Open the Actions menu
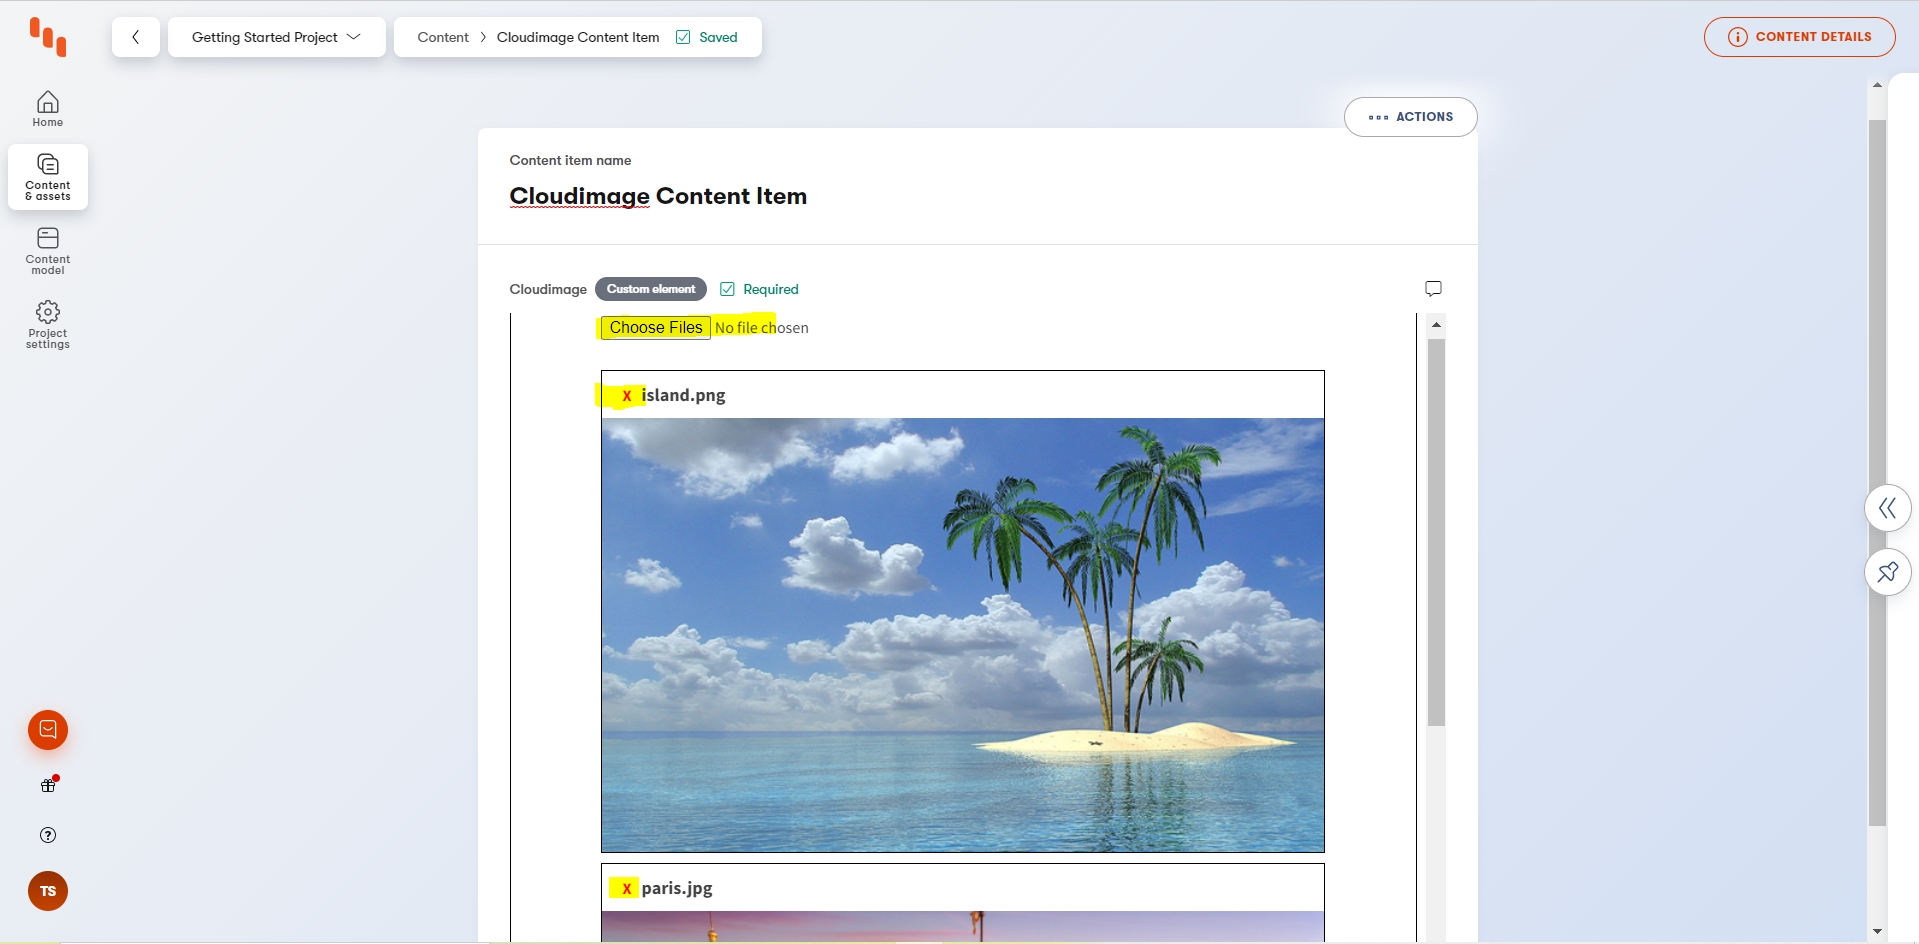The width and height of the screenshot is (1919, 944). 1410,117
